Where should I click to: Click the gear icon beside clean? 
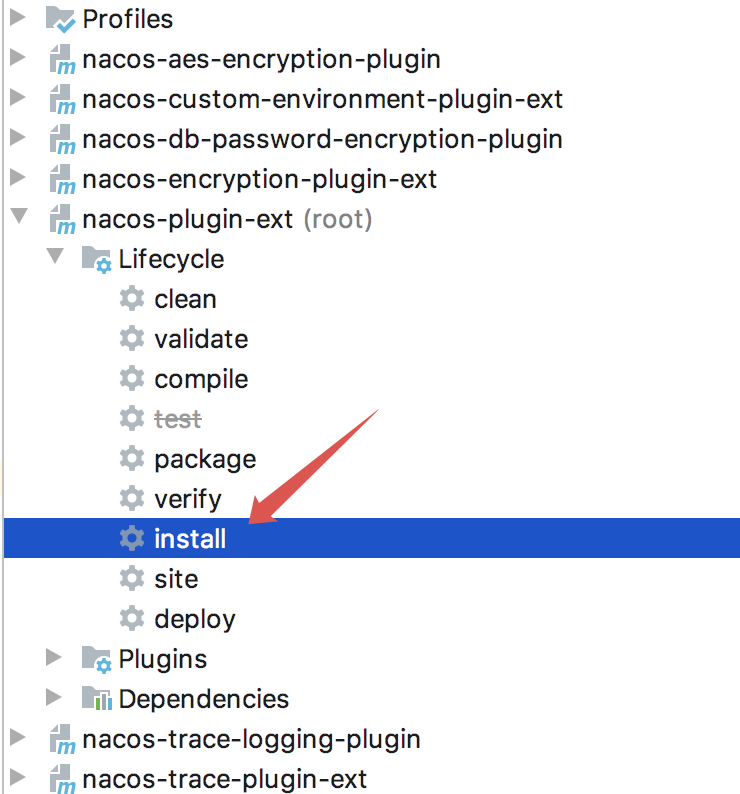click(x=131, y=299)
